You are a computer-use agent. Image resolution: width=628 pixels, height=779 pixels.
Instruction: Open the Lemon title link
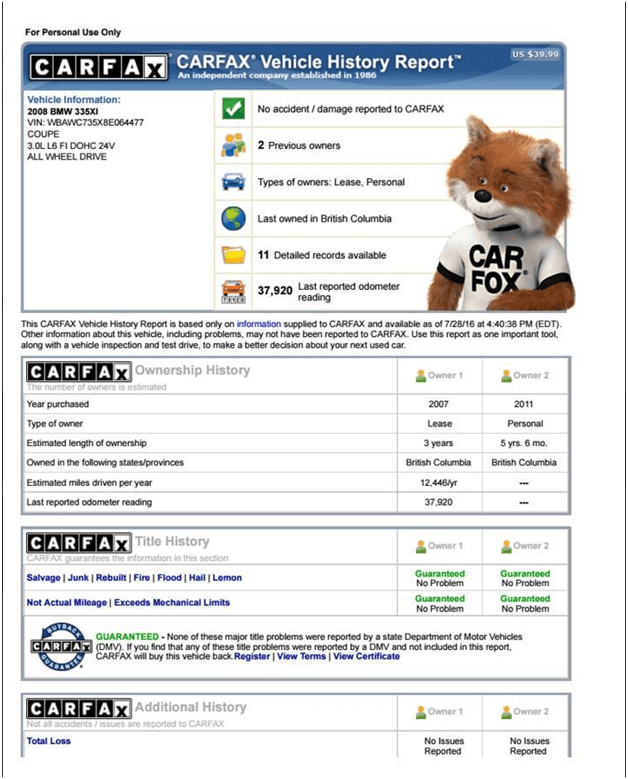(x=227, y=578)
